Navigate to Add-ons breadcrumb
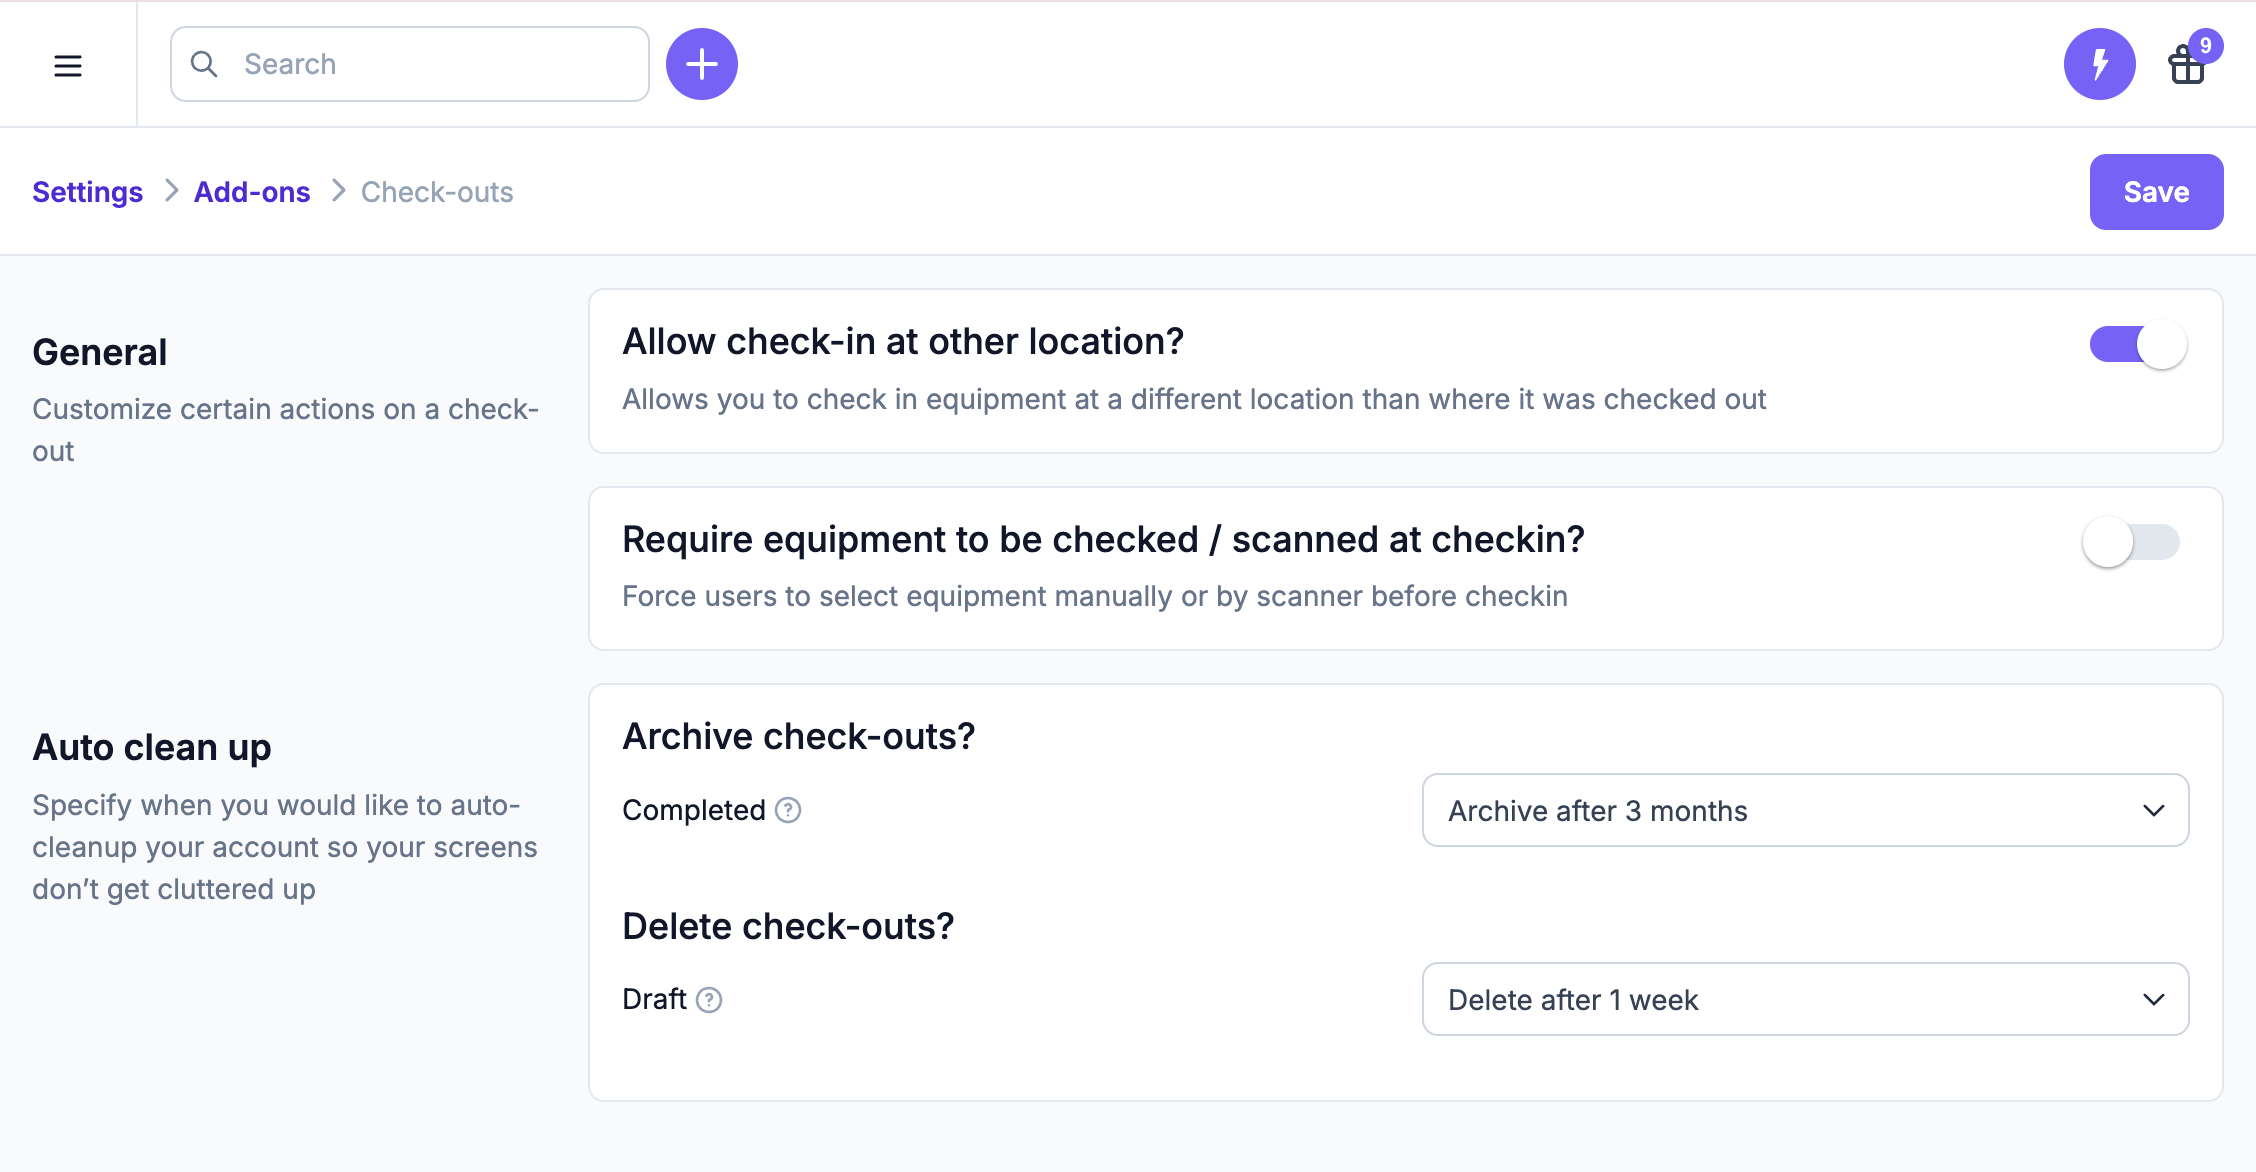Screen dimensions: 2256x1172 point(252,192)
